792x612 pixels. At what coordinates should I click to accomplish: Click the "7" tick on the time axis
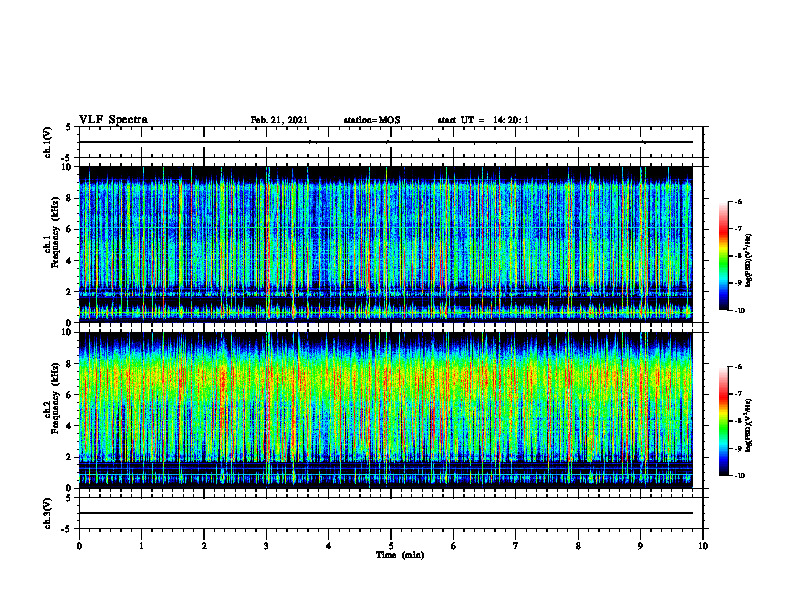tap(516, 546)
